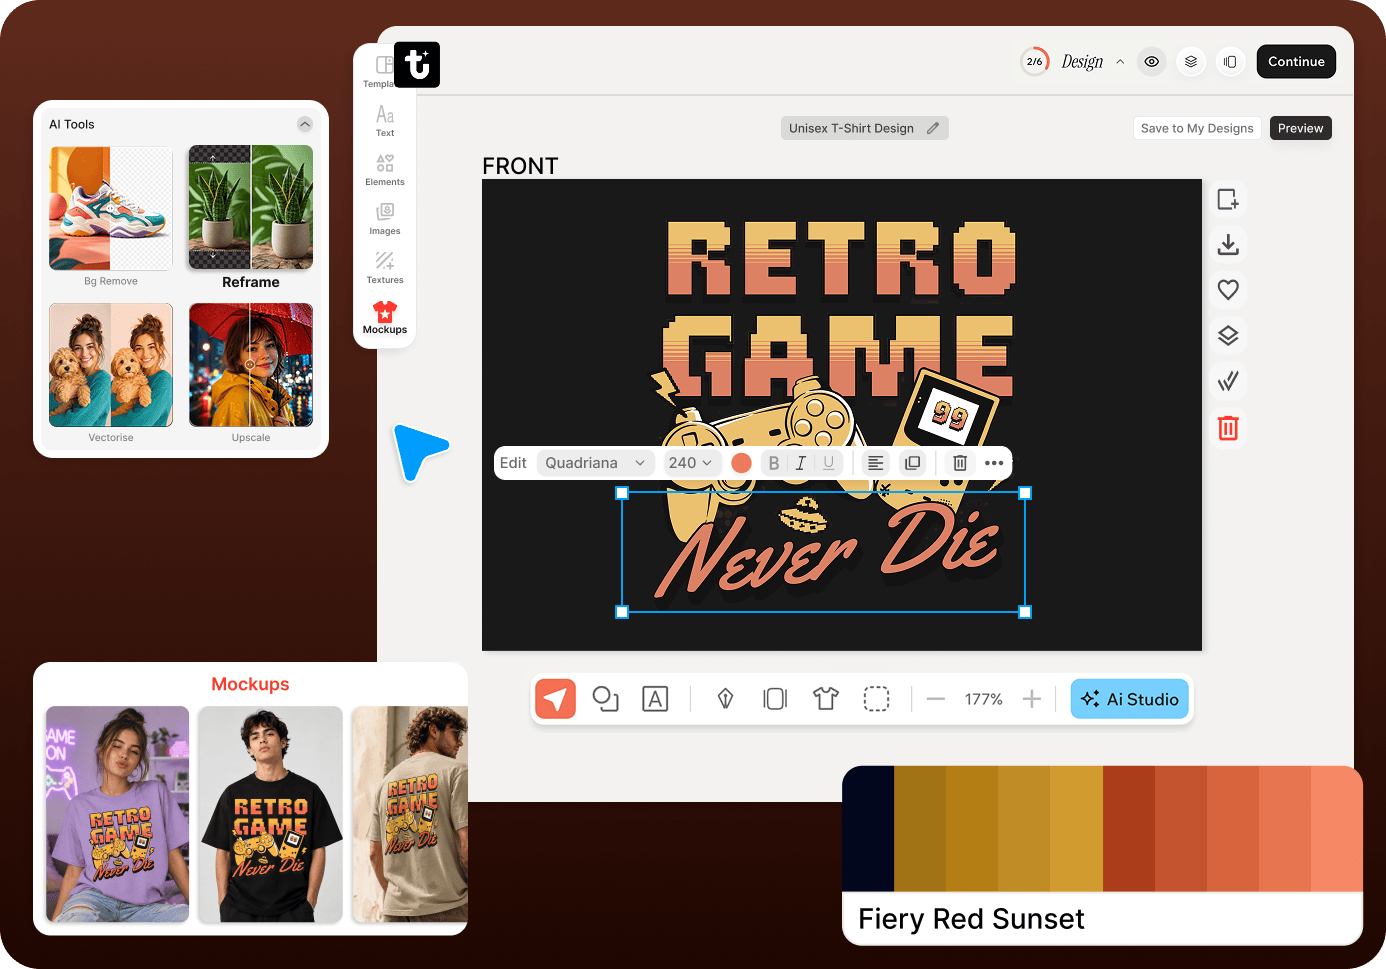1386x969 pixels.
Task: Open the orange text color swatch
Action: click(741, 463)
